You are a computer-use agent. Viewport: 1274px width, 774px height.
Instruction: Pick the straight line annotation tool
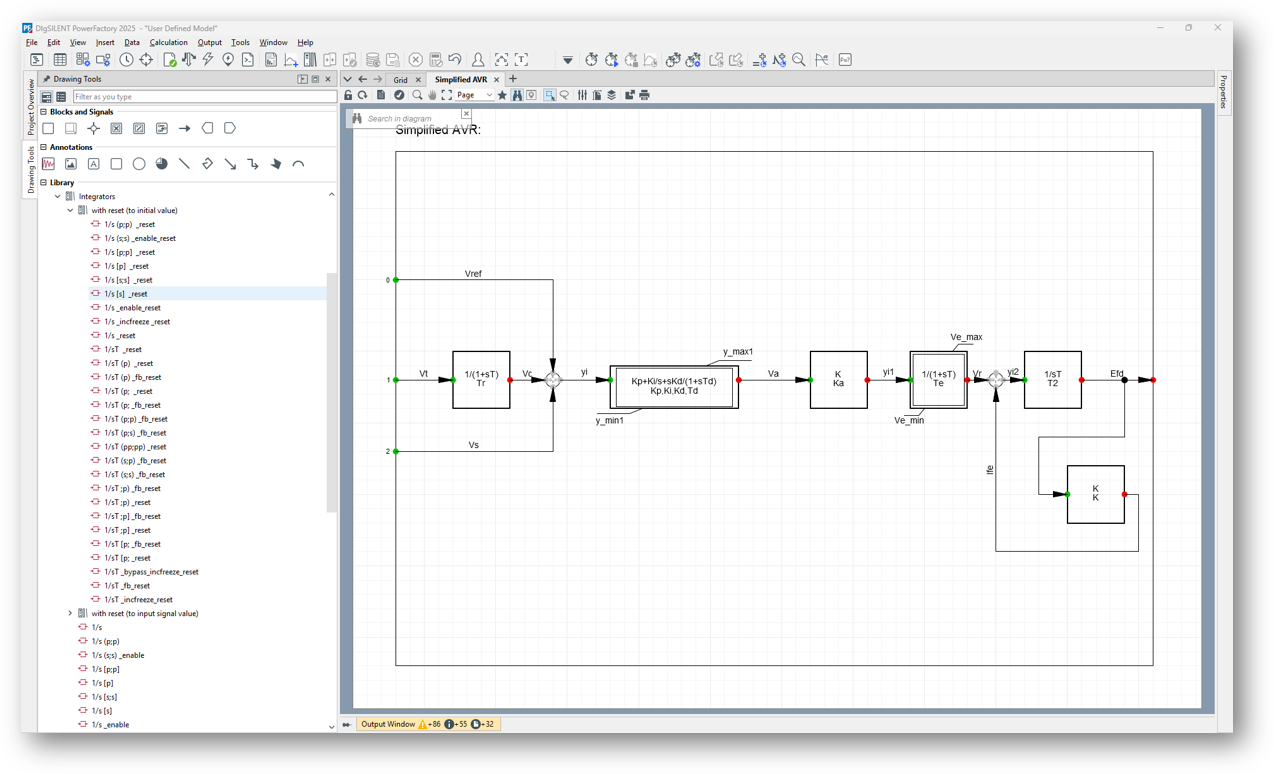click(x=184, y=164)
